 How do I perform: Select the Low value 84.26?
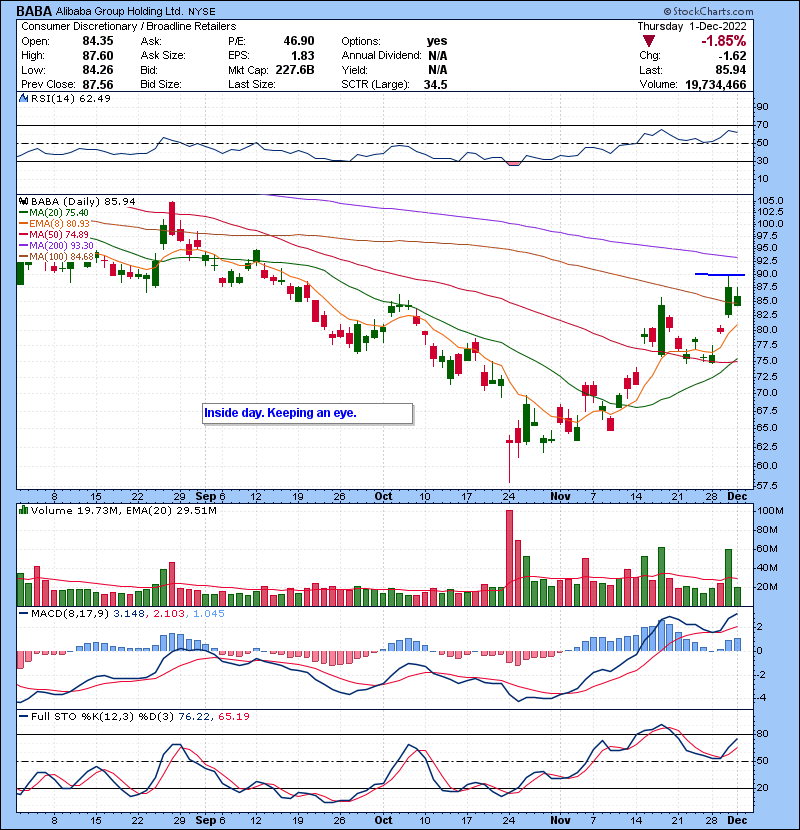(x=97, y=70)
